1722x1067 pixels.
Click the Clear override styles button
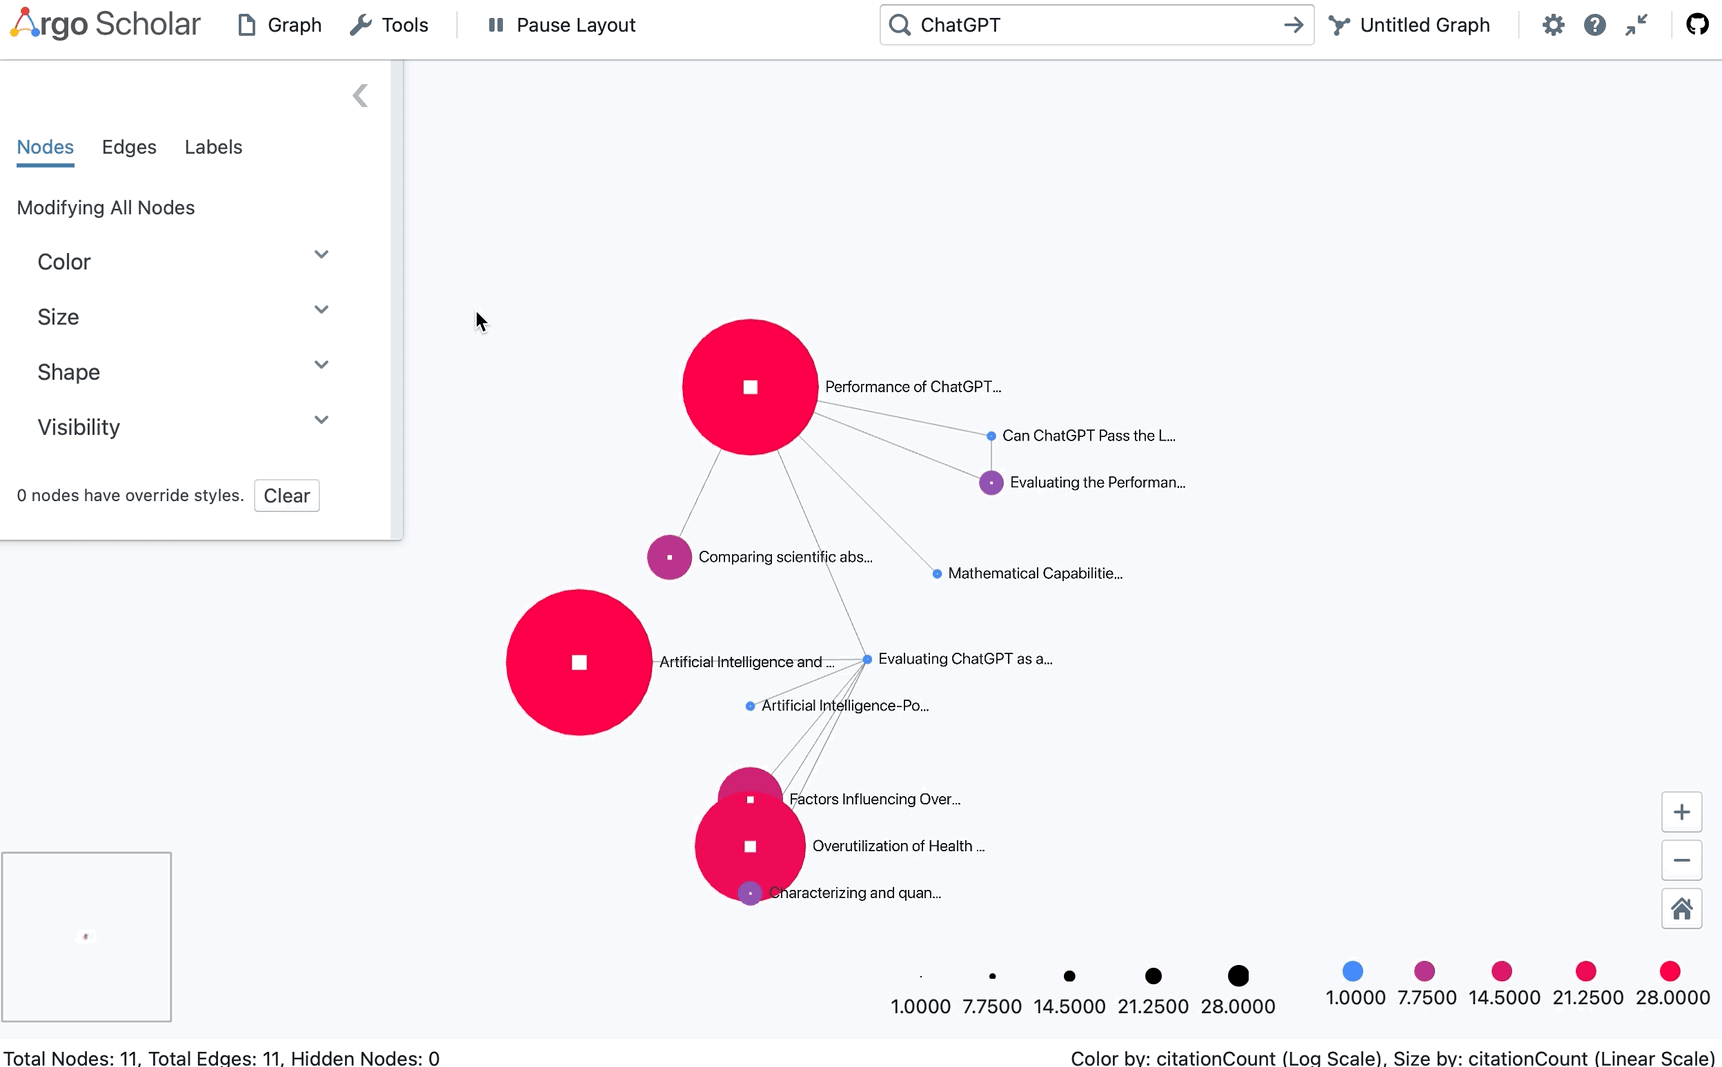(287, 496)
